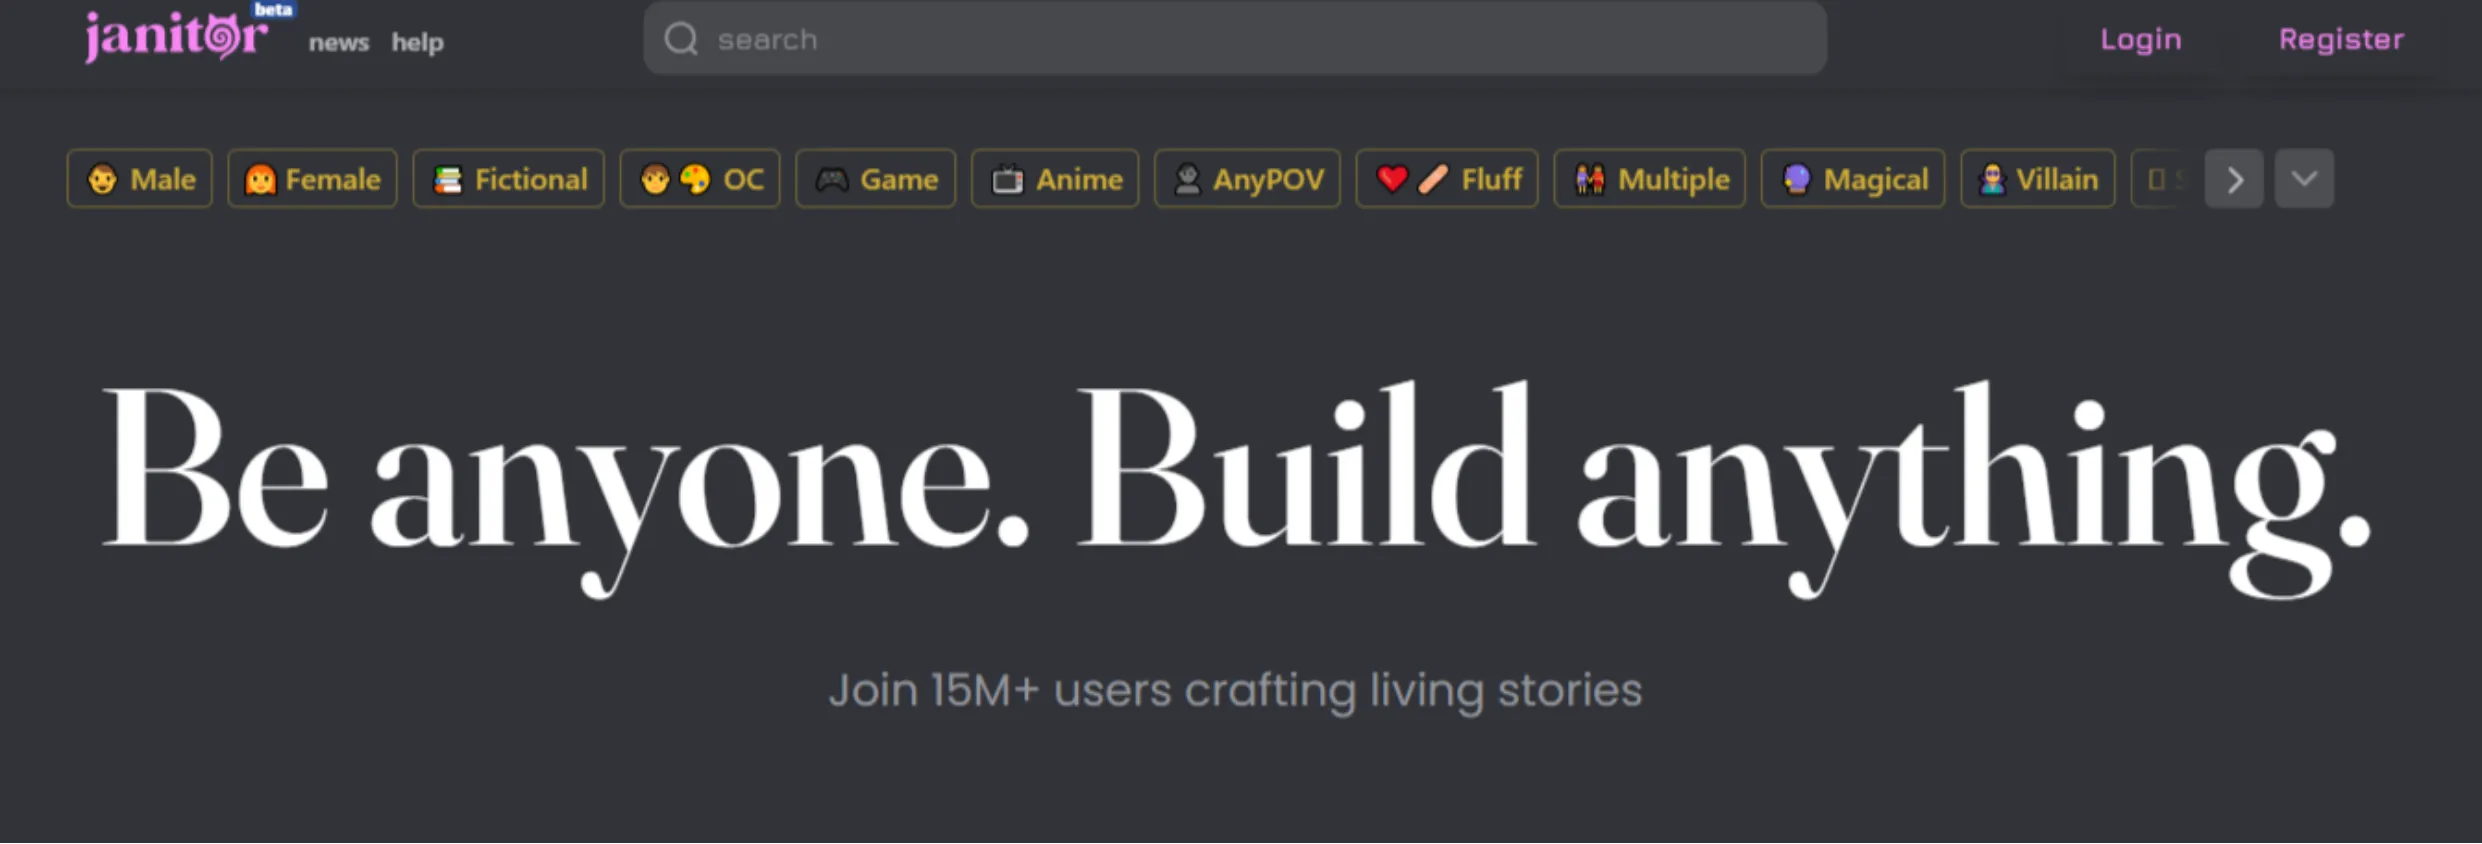Click the Register link
Image resolution: width=2482 pixels, height=844 pixels.
pos(2341,39)
